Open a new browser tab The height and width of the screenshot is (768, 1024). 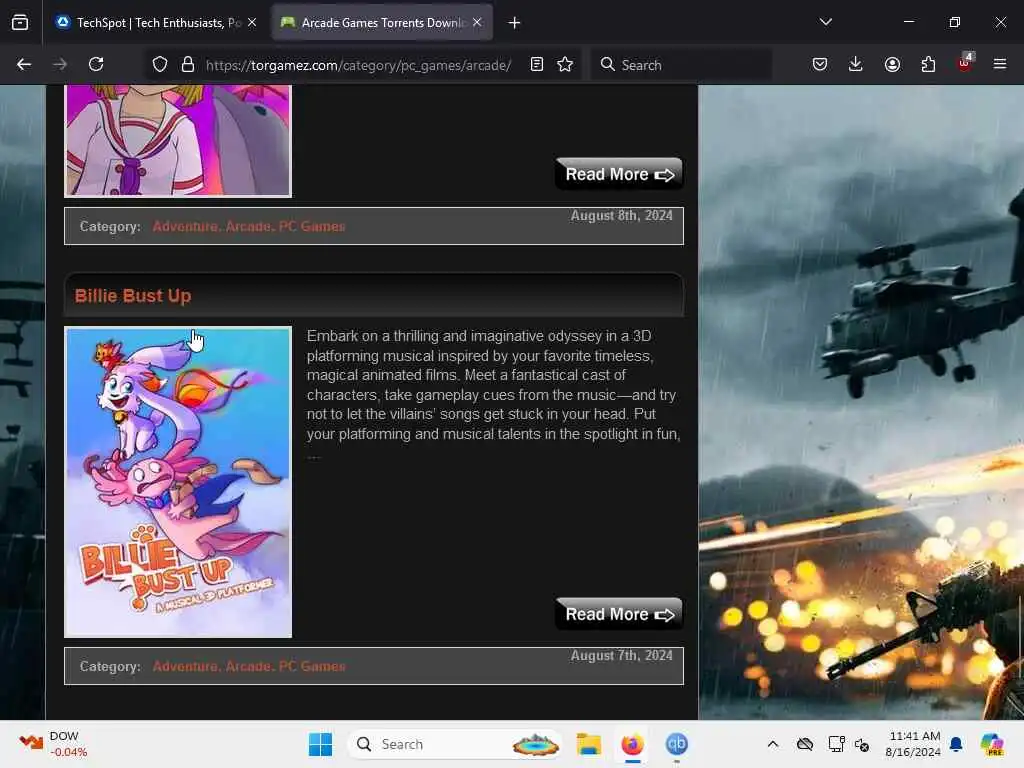point(515,23)
